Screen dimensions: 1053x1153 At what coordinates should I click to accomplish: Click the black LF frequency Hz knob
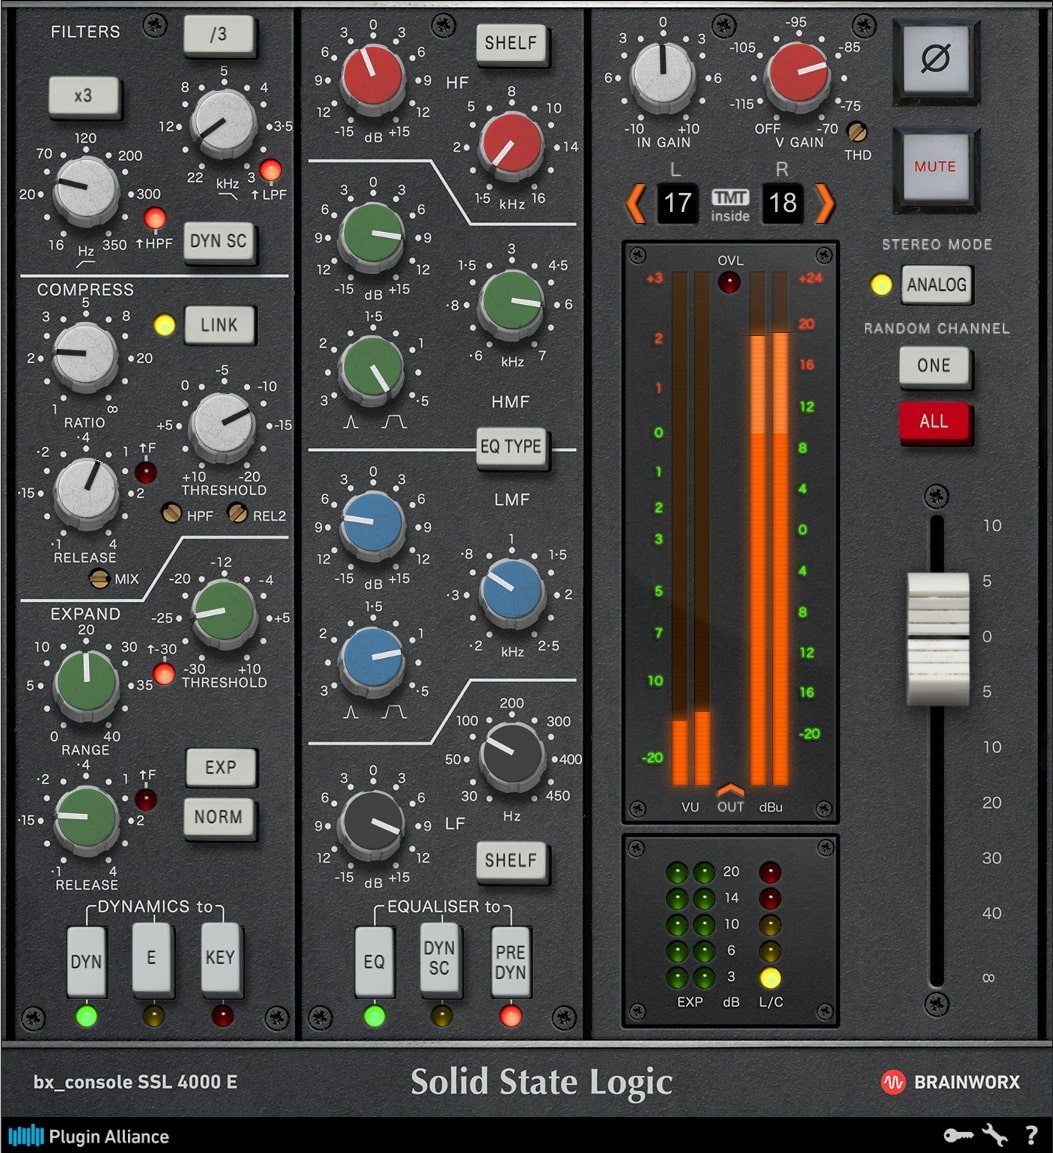coord(512,755)
